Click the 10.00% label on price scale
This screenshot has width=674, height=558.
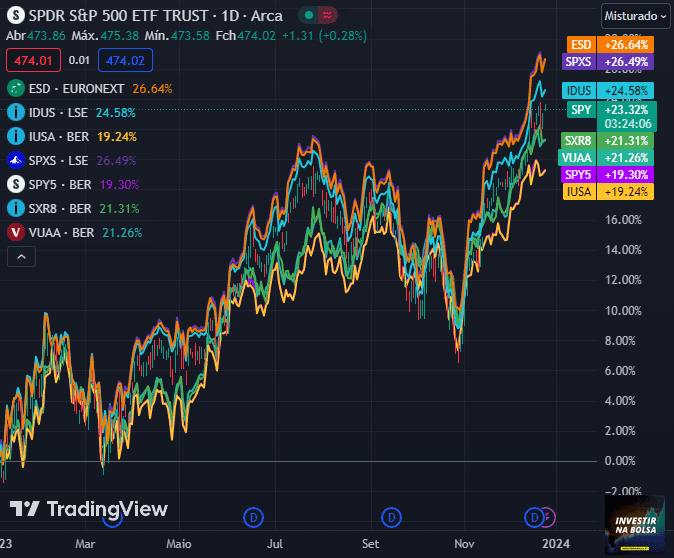623,310
